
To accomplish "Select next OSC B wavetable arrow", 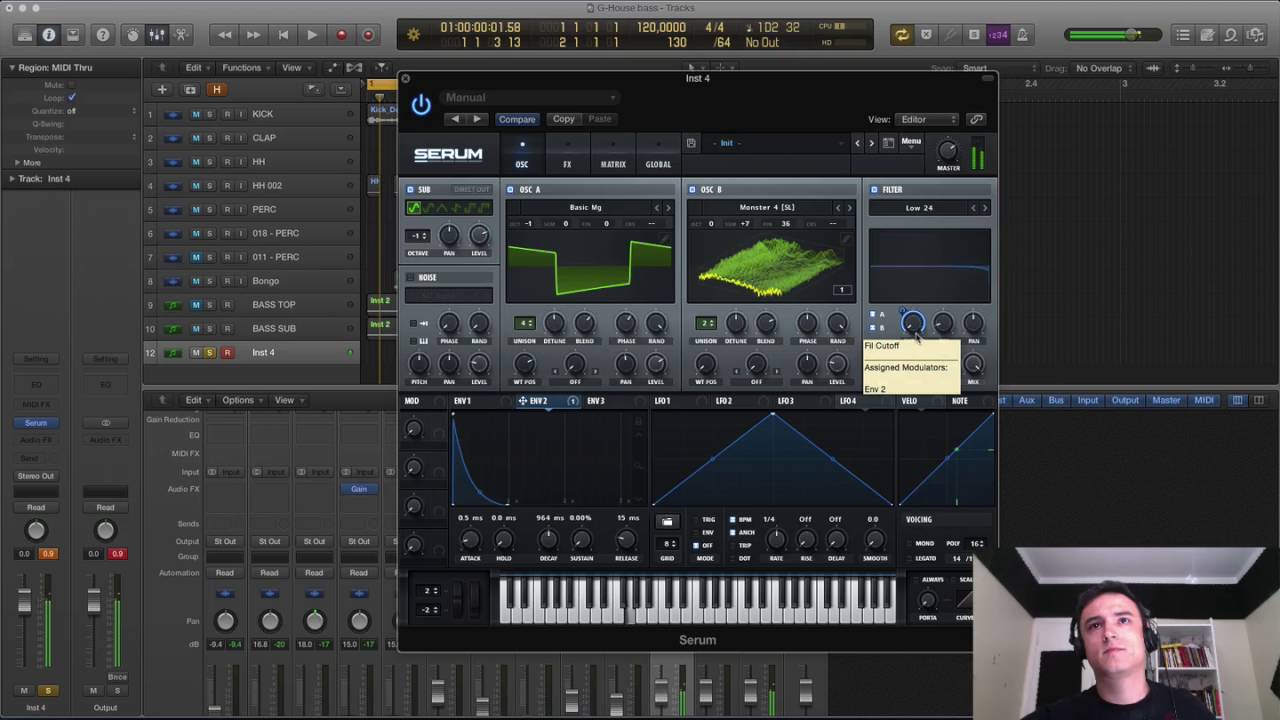I will [x=850, y=208].
